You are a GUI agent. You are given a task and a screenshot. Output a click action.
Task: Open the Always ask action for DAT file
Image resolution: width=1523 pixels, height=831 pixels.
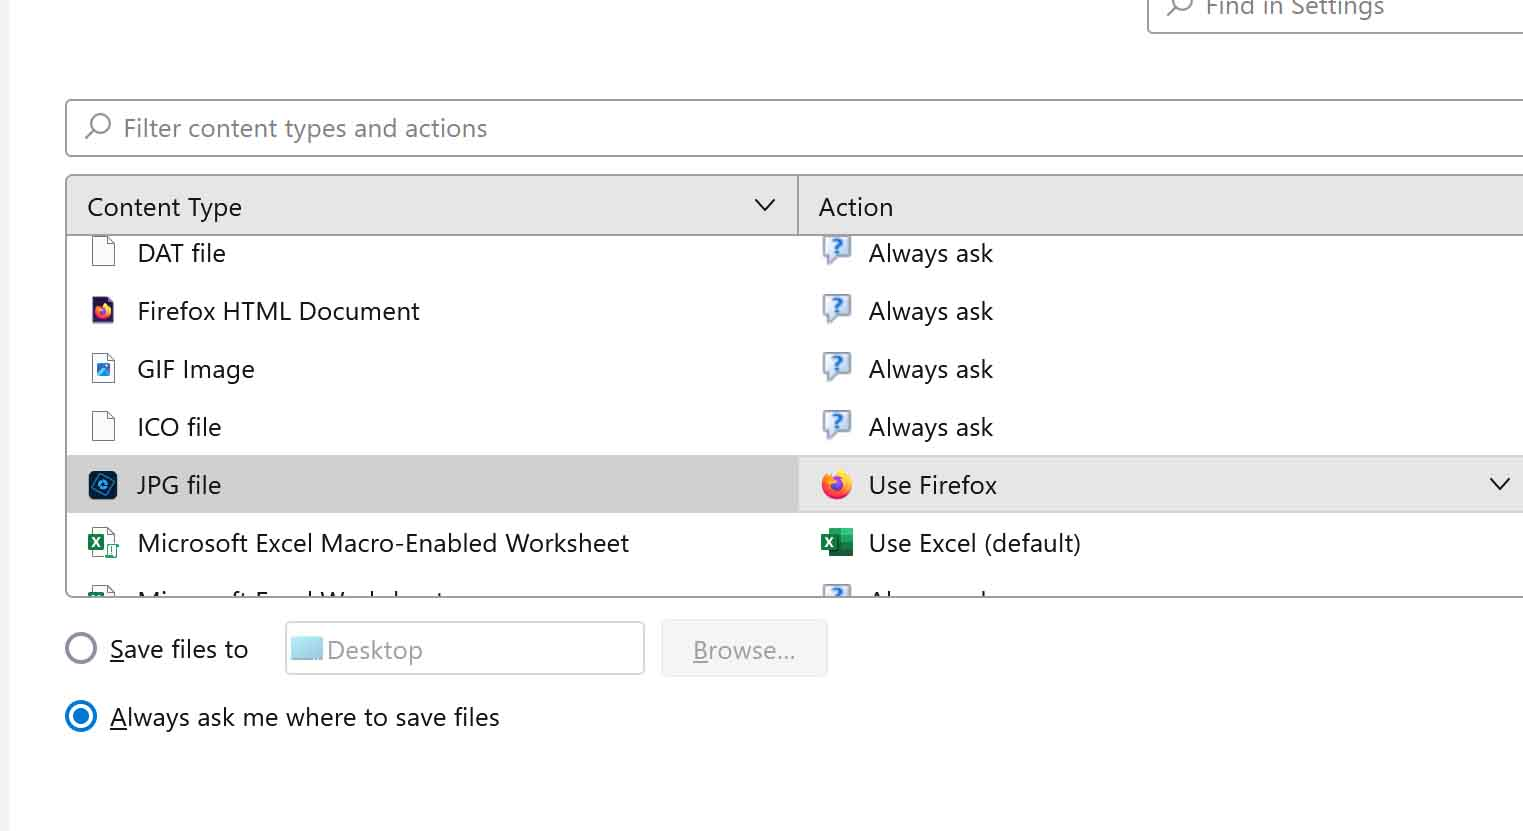tap(930, 254)
